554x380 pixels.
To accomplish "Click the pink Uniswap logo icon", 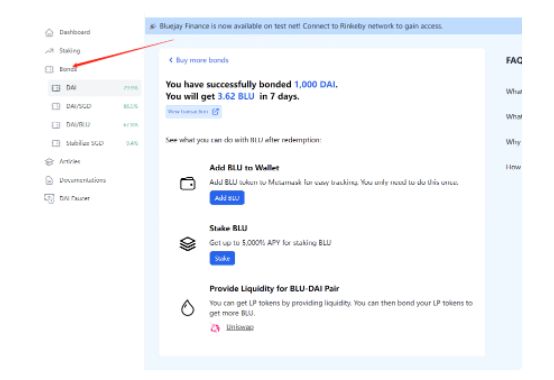I will click(x=215, y=328).
